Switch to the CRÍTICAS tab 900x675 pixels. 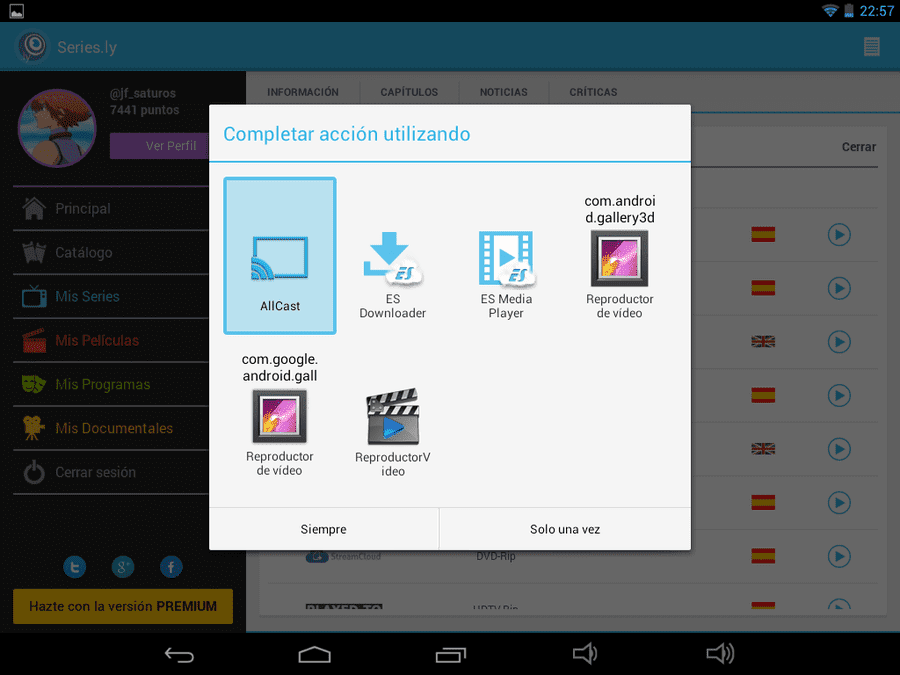pyautogui.click(x=593, y=92)
